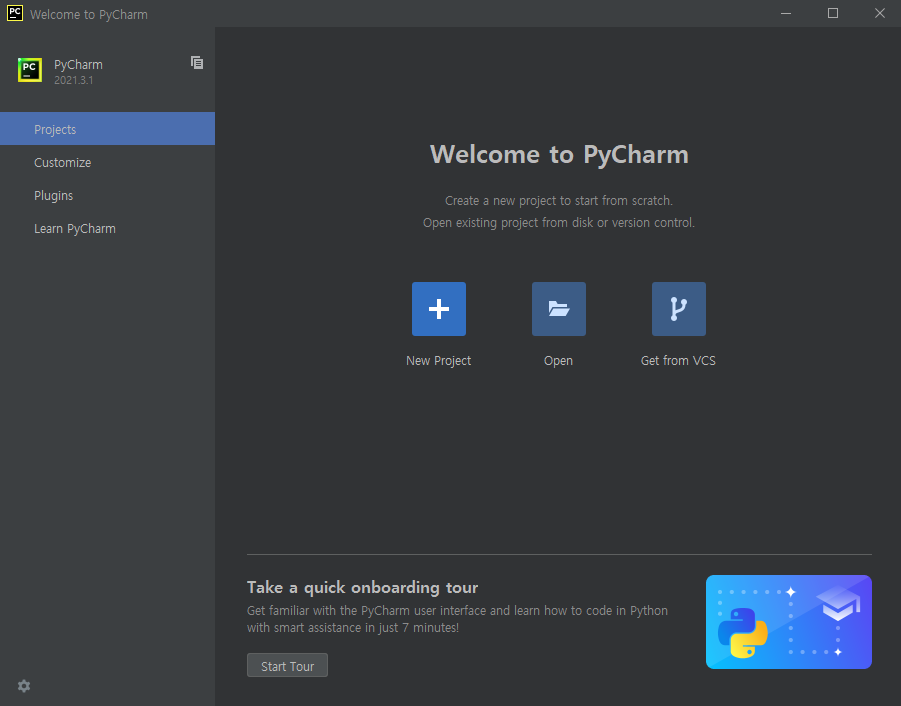Viewport: 901px width, 706px height.
Task: Click the PyCharm title bar app icon
Action: [x=15, y=13]
